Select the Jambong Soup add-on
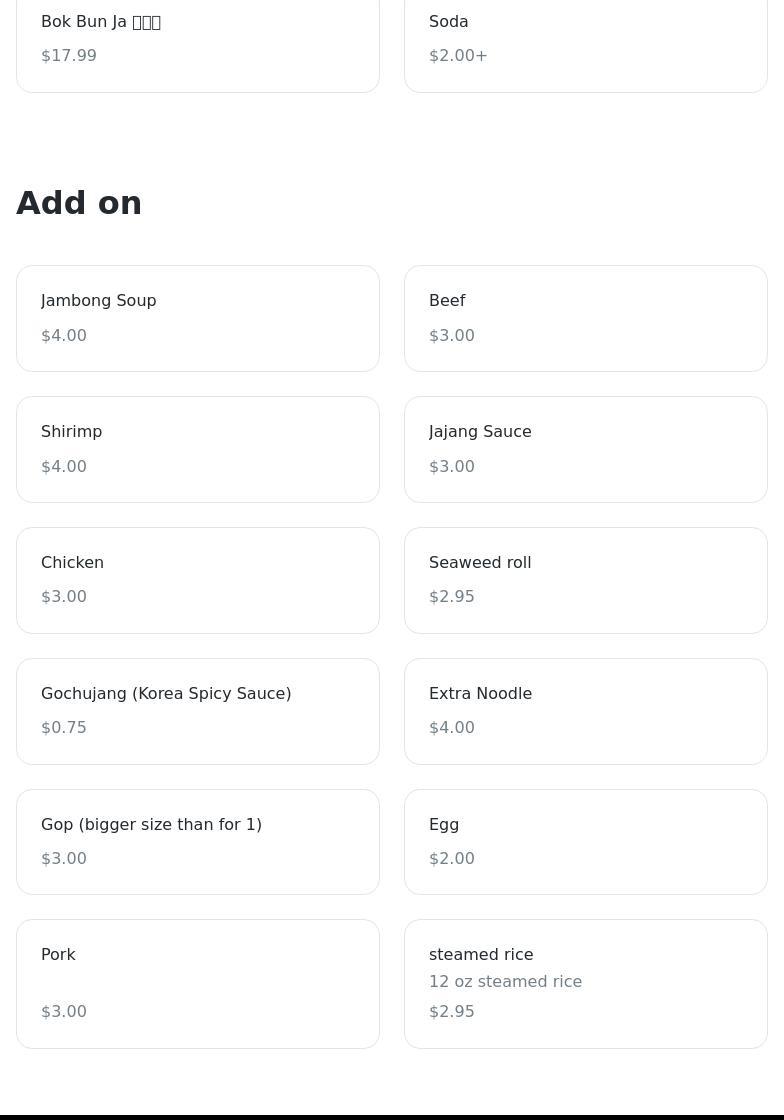Viewport: 784px width, 1120px height. (198, 318)
